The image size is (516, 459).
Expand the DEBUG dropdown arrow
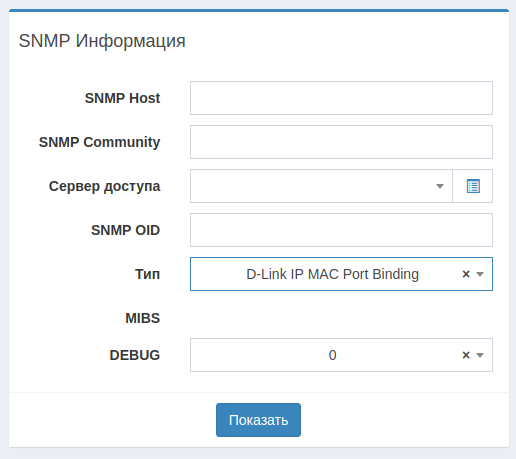(x=480, y=355)
